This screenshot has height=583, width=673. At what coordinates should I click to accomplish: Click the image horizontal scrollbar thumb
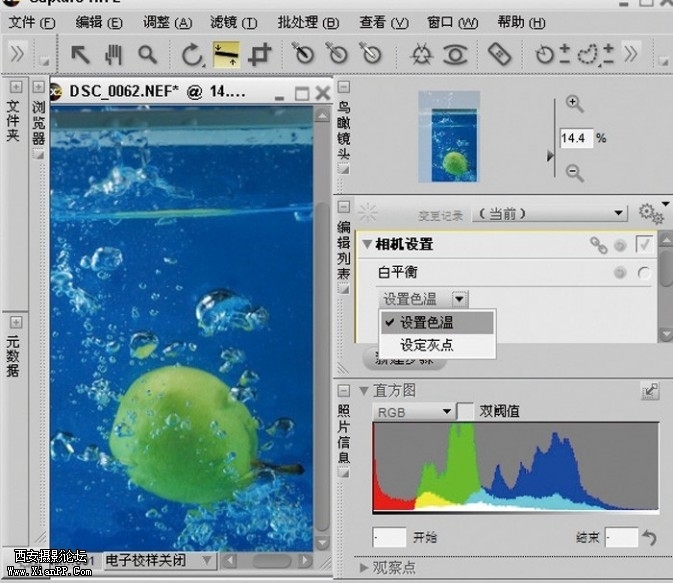tap(271, 561)
